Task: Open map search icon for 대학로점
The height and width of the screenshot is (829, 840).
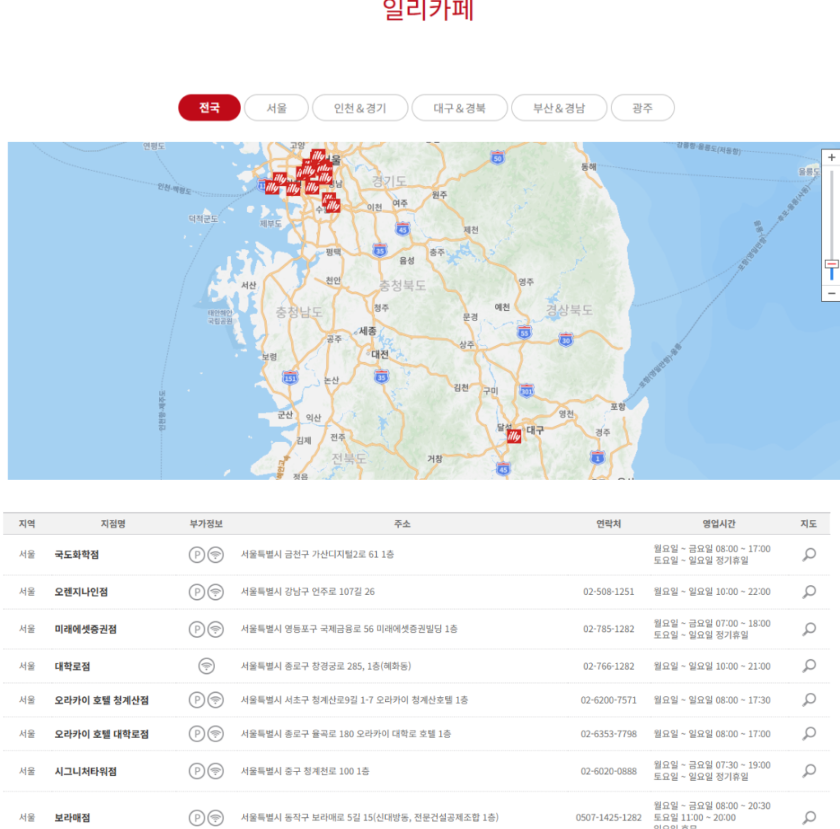Action: click(x=809, y=666)
